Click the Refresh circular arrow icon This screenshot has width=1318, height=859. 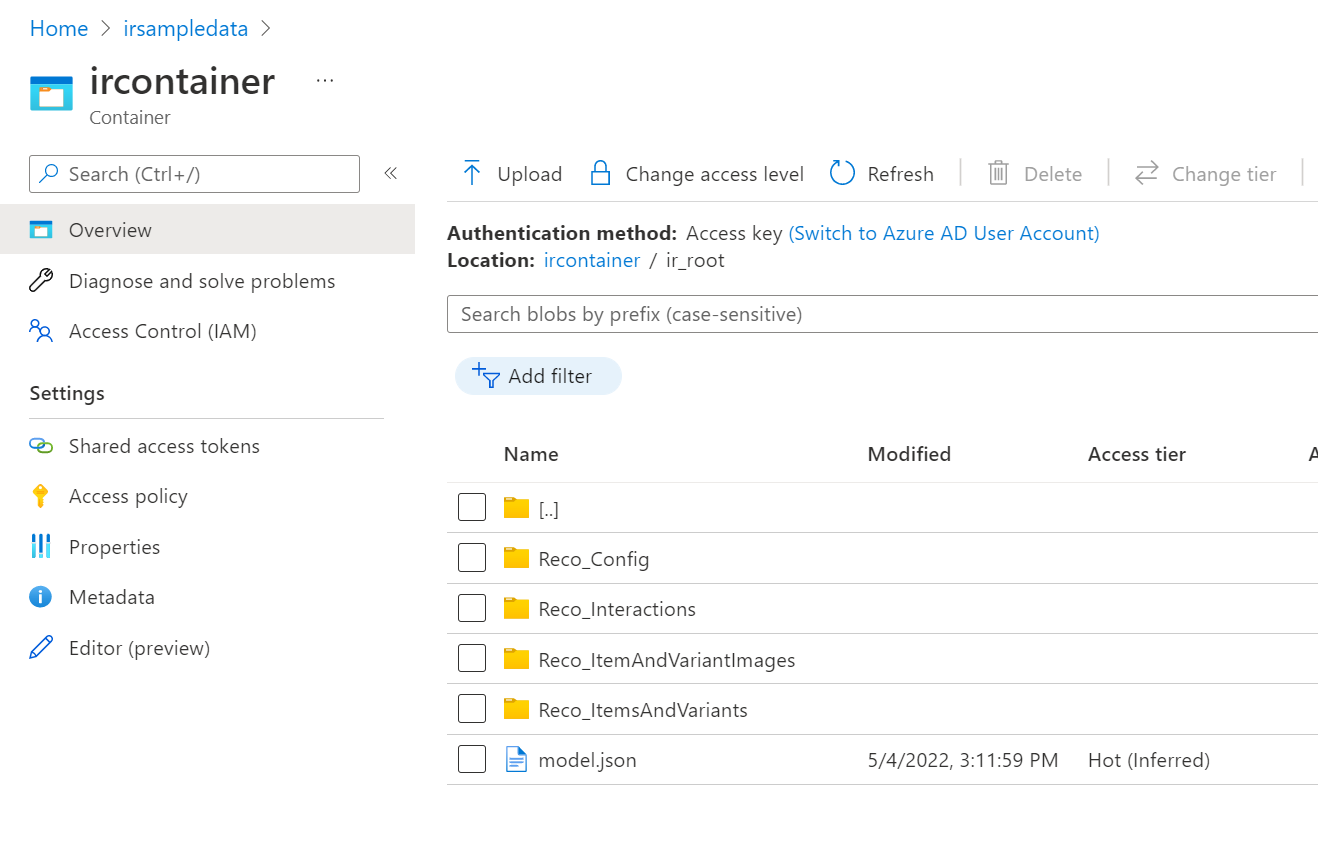(x=843, y=174)
